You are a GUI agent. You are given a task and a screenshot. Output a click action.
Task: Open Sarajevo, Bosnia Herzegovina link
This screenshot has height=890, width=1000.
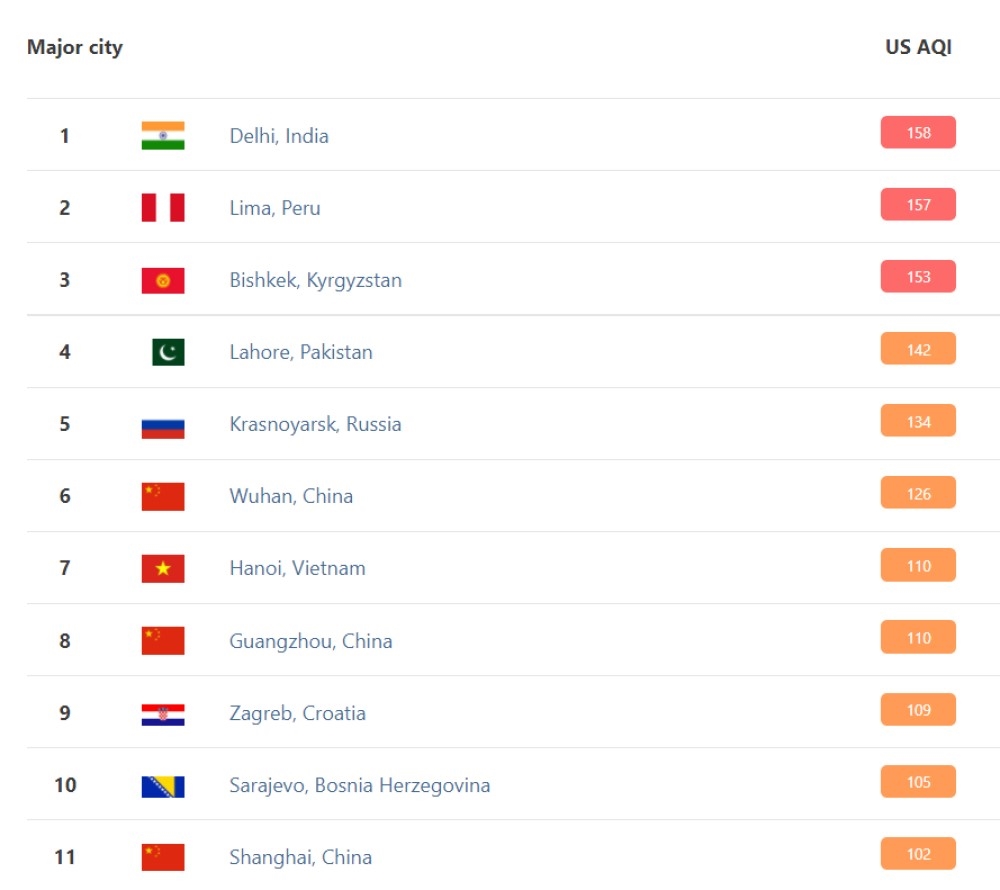[x=360, y=785]
